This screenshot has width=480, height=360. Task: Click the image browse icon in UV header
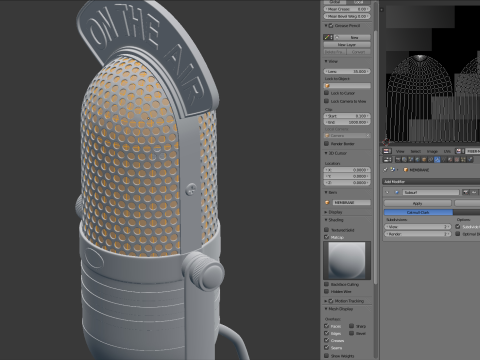pyautogui.click(x=459, y=151)
